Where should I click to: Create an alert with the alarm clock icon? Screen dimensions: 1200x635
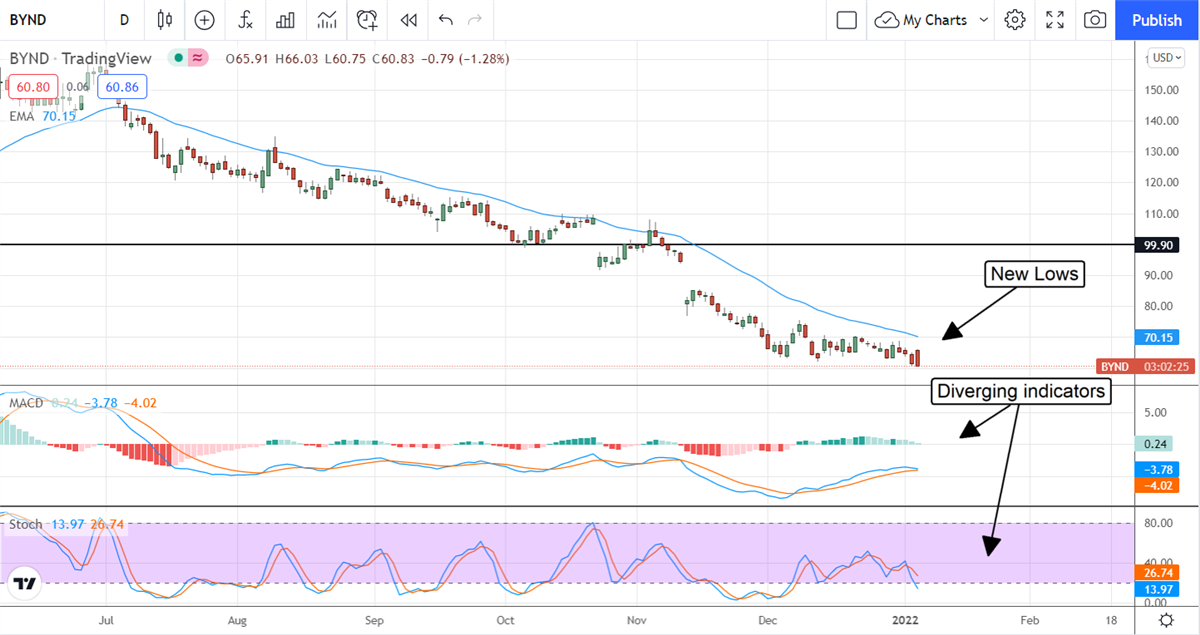tap(367, 20)
